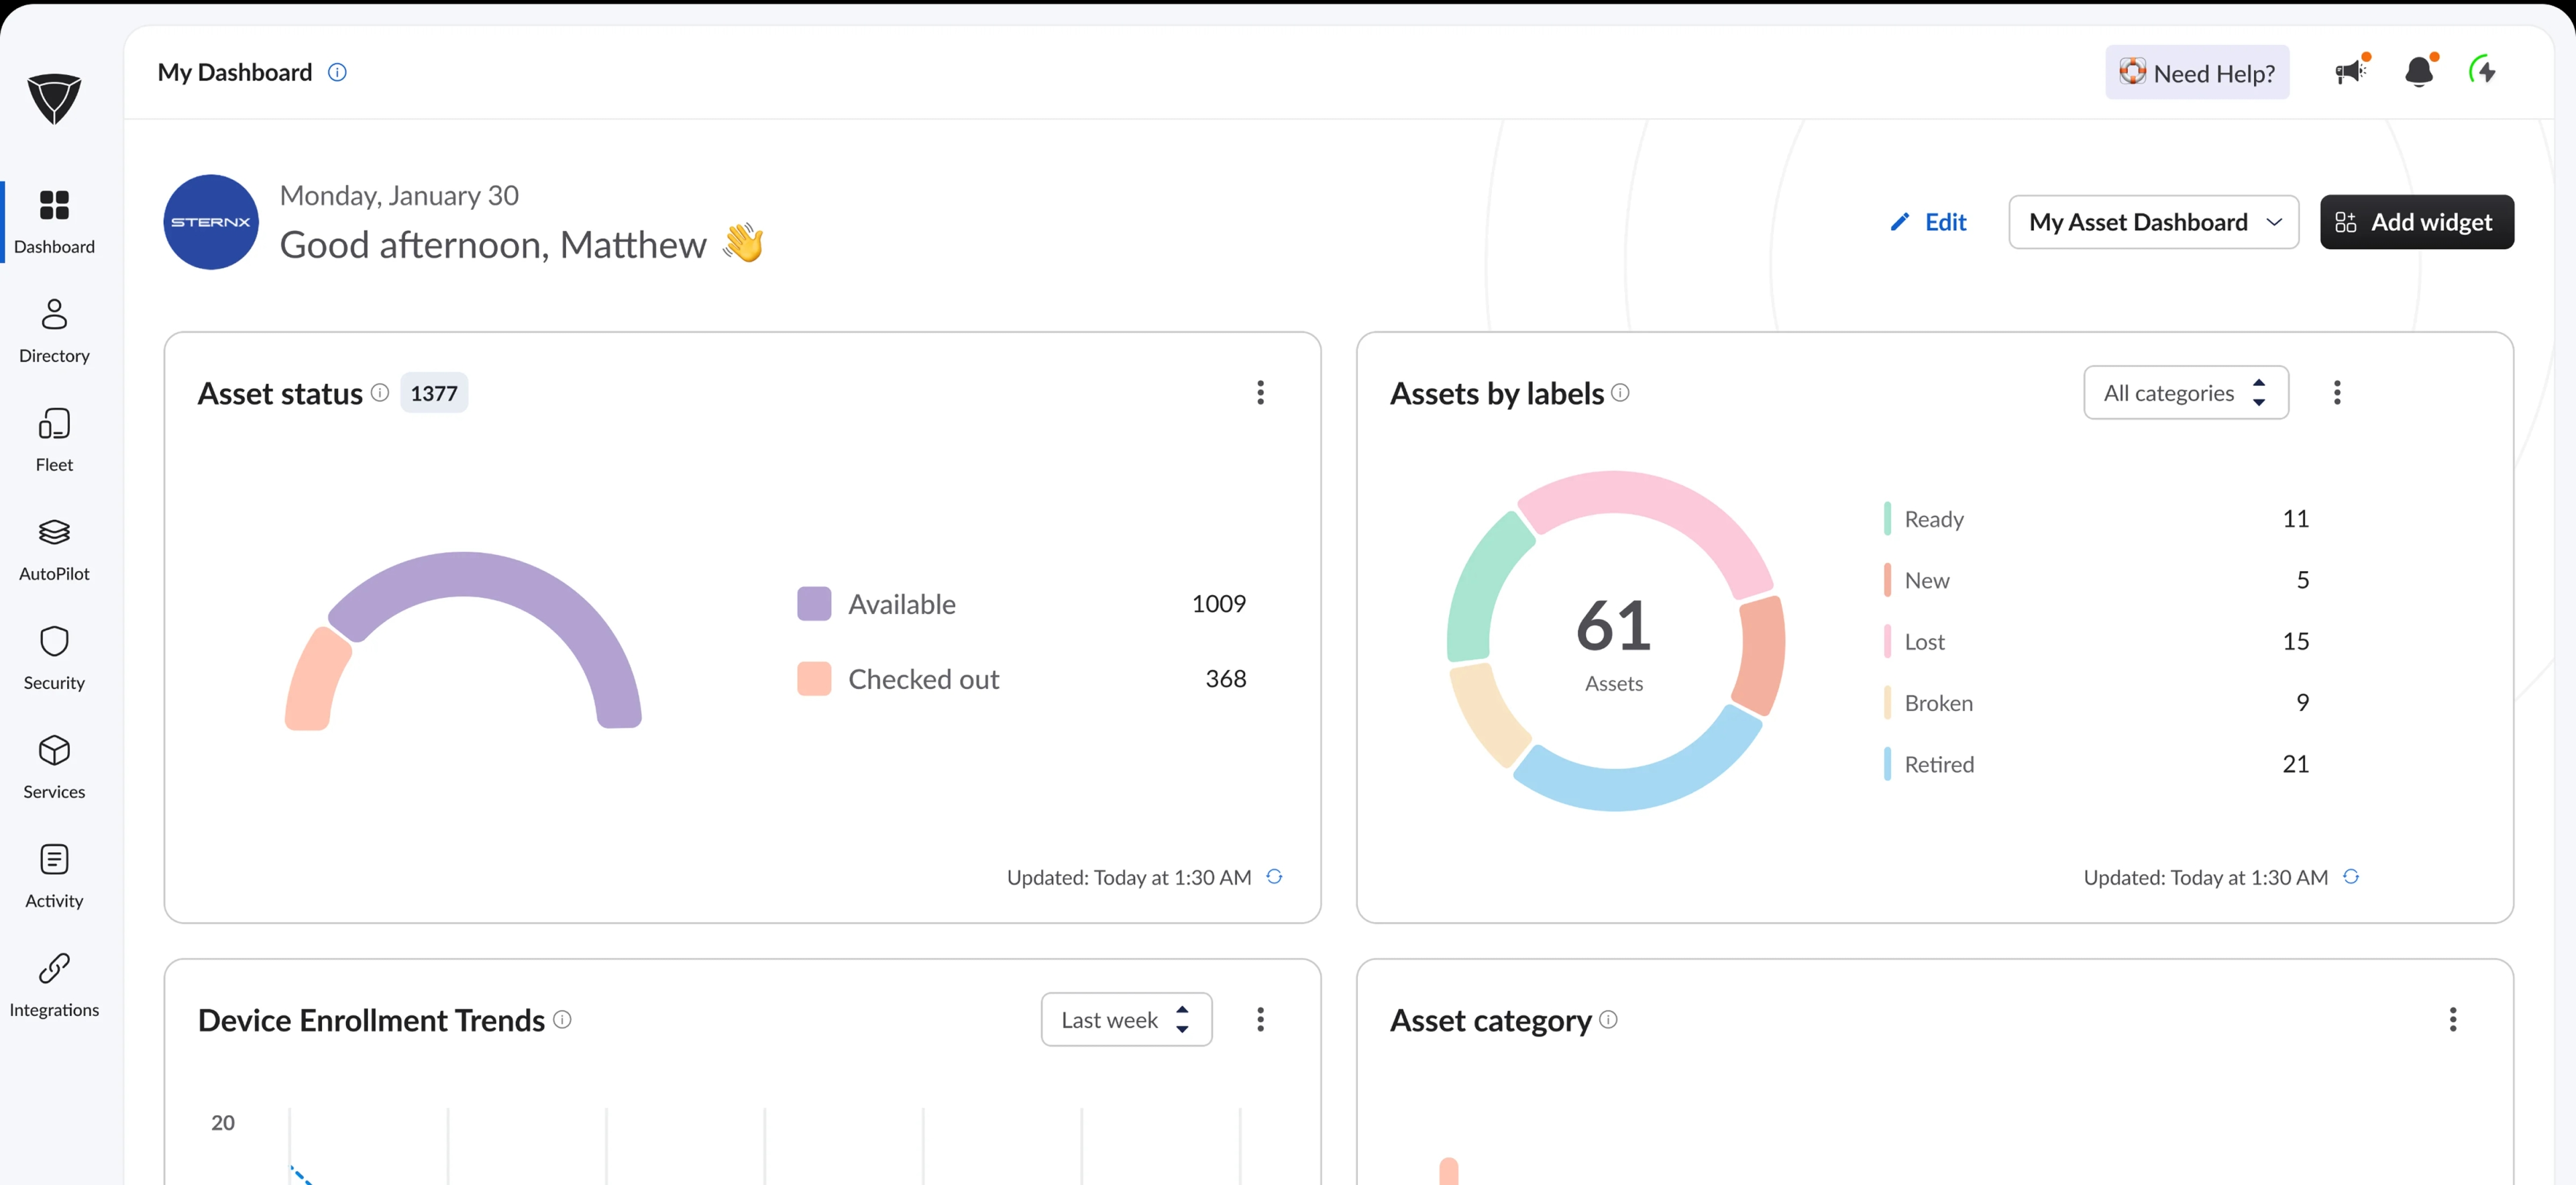Click the Need Help? button
The width and height of the screenshot is (2576, 1185).
tap(2196, 72)
